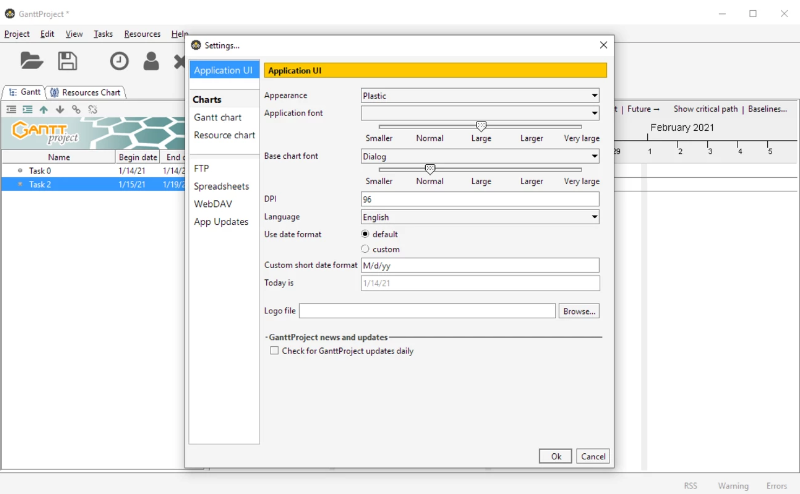Click the Browse button for logo file

coord(579,311)
